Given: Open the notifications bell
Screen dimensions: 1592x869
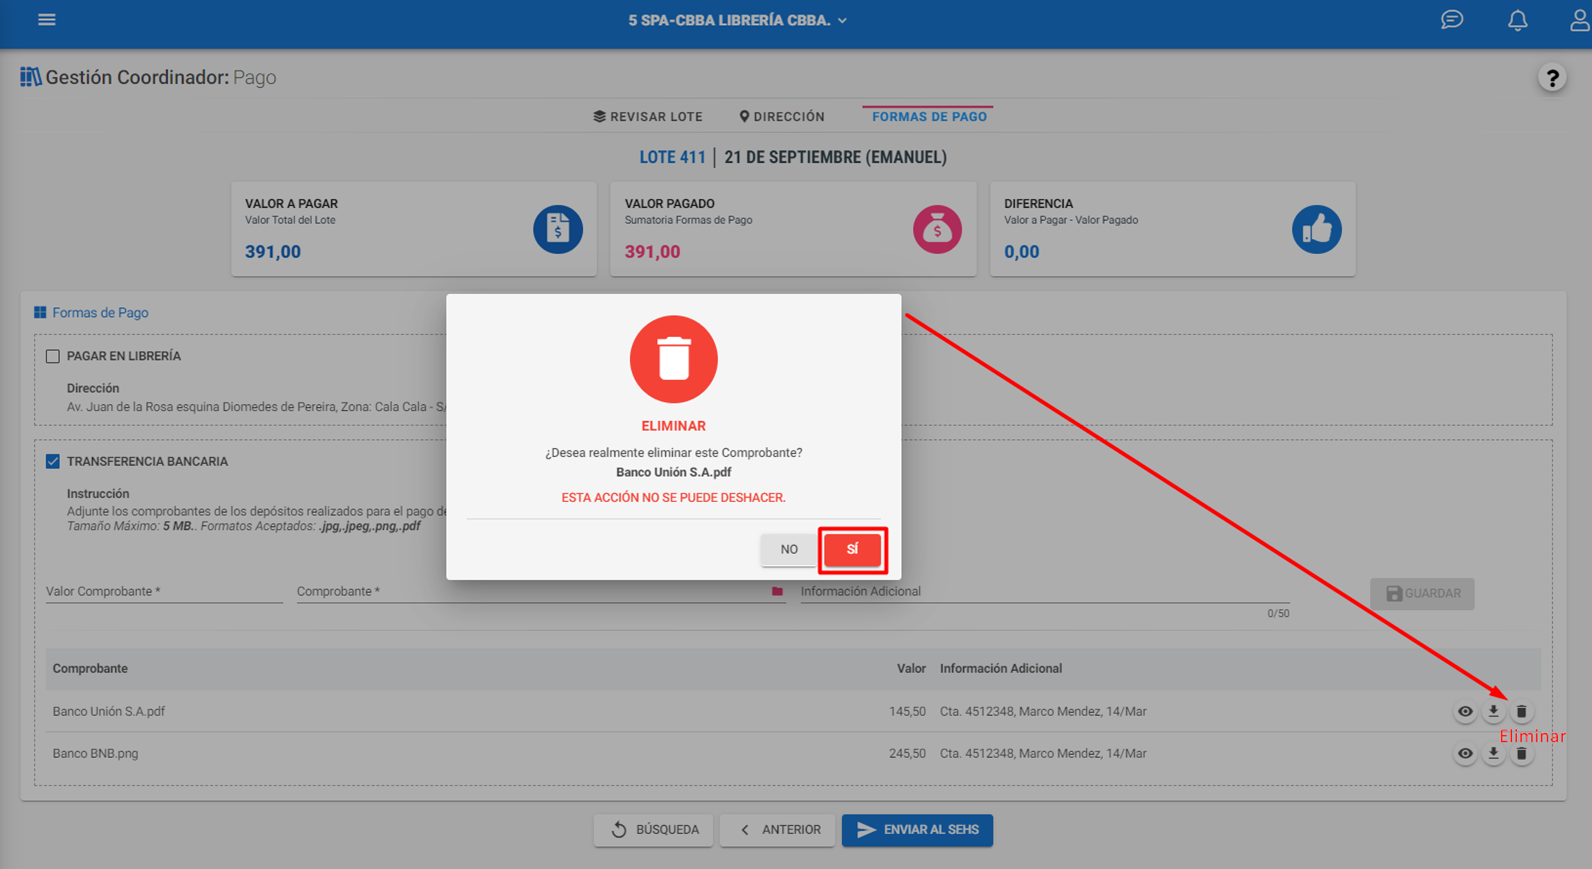Looking at the screenshot, I should pyautogui.click(x=1518, y=20).
